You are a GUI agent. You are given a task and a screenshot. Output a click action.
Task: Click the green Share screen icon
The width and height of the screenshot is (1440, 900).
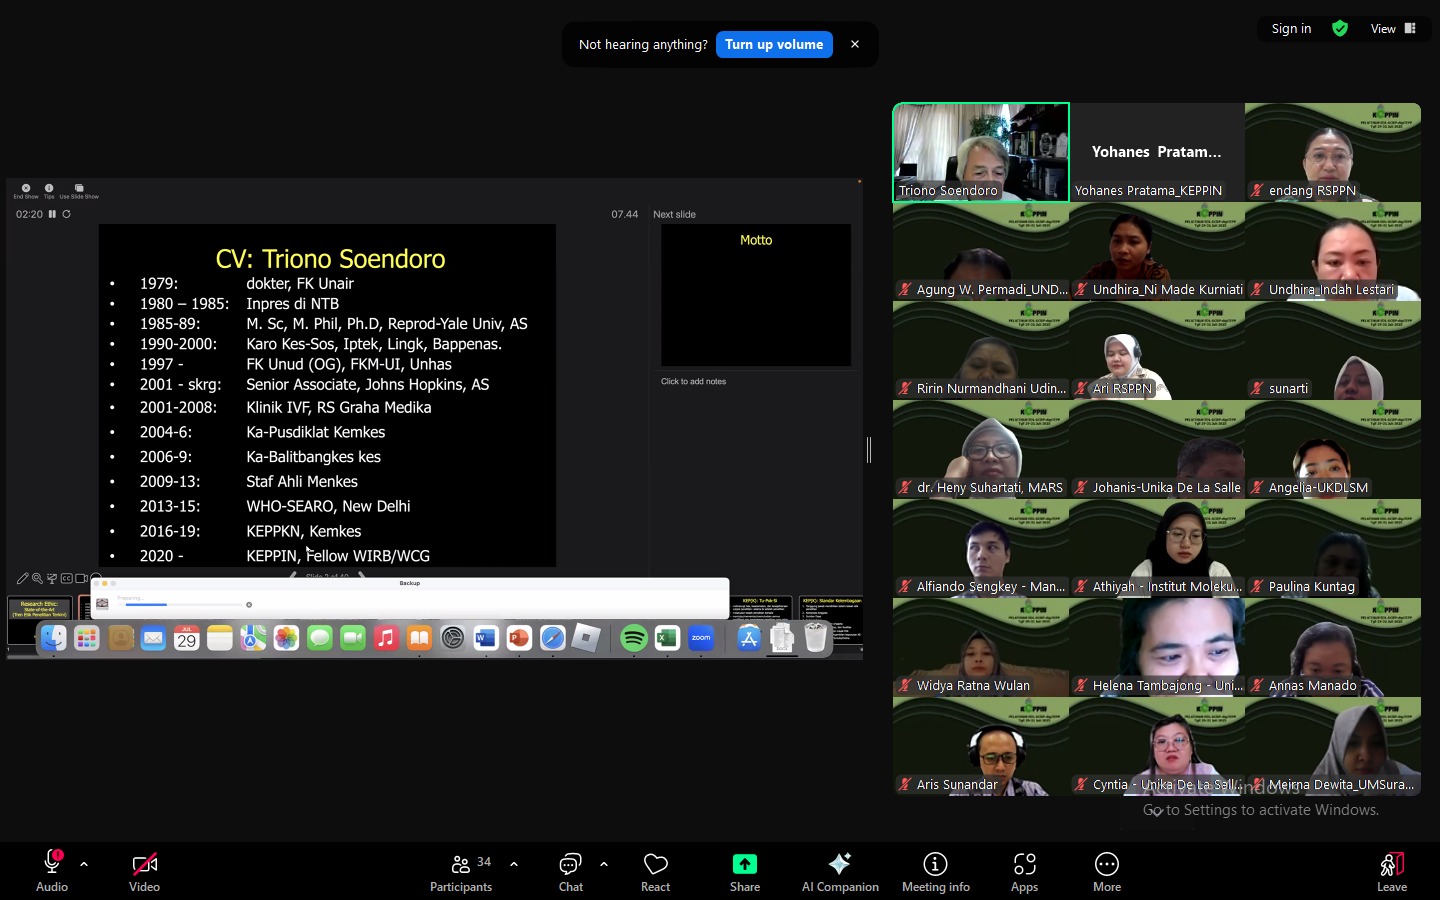pyautogui.click(x=745, y=864)
